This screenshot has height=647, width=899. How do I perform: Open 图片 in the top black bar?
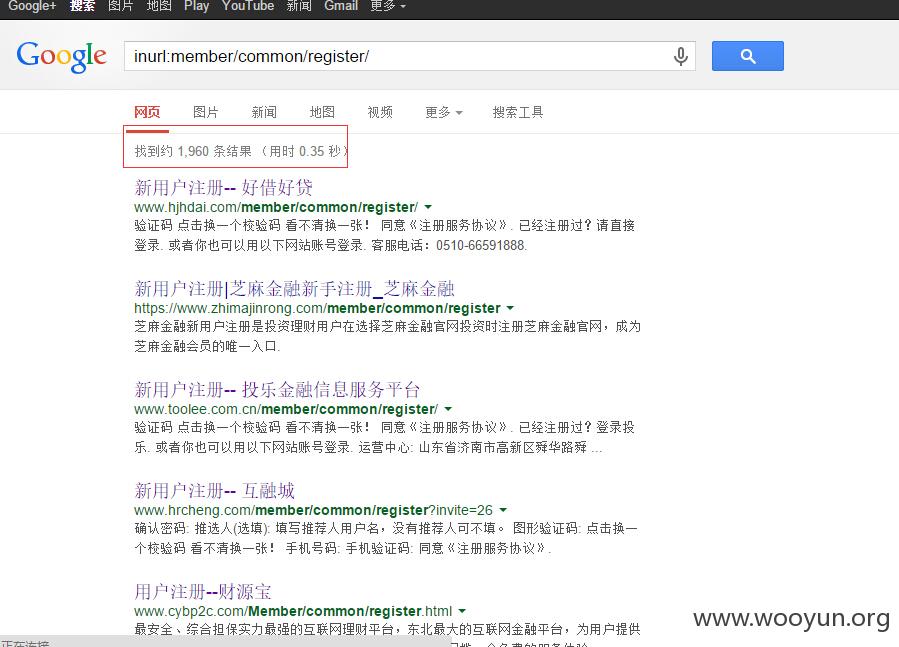pyautogui.click(x=120, y=6)
